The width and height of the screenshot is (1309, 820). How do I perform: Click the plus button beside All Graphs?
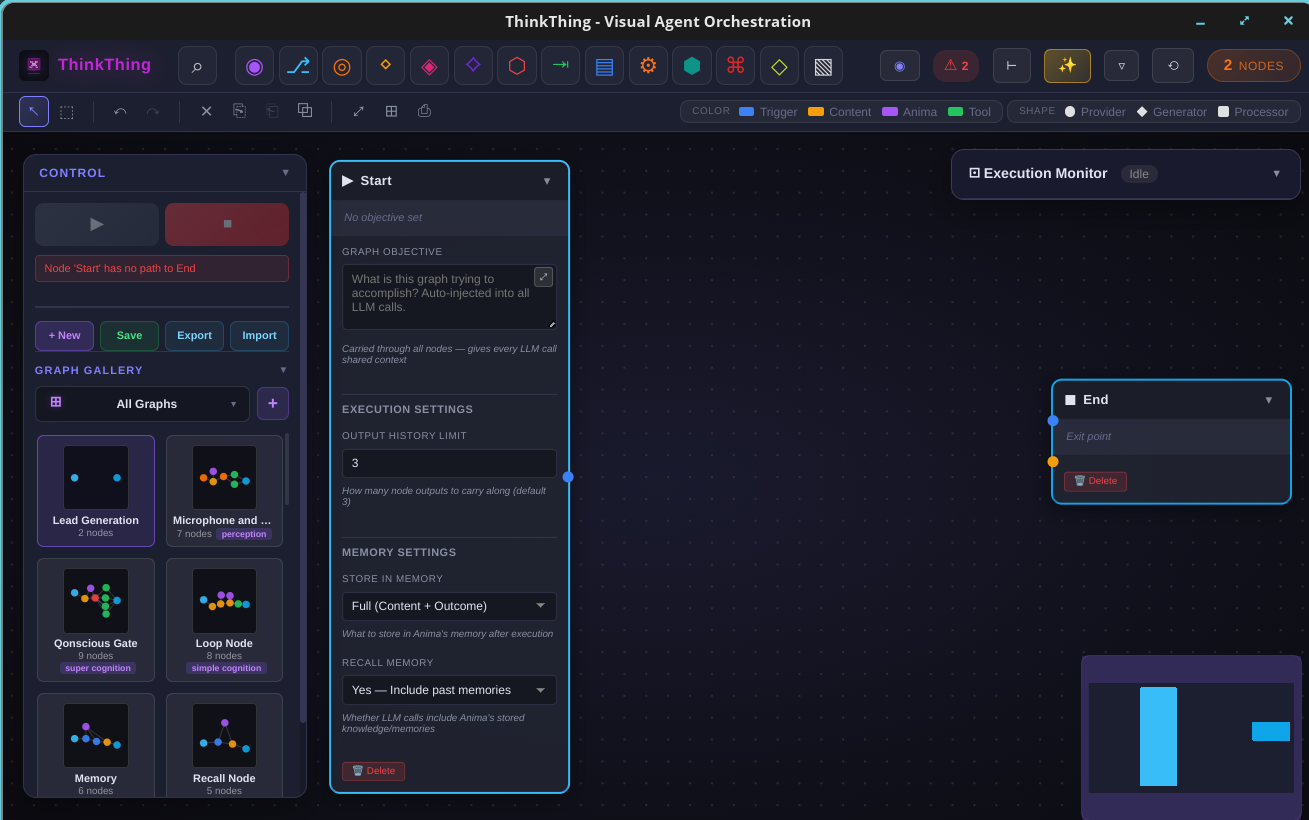click(273, 404)
